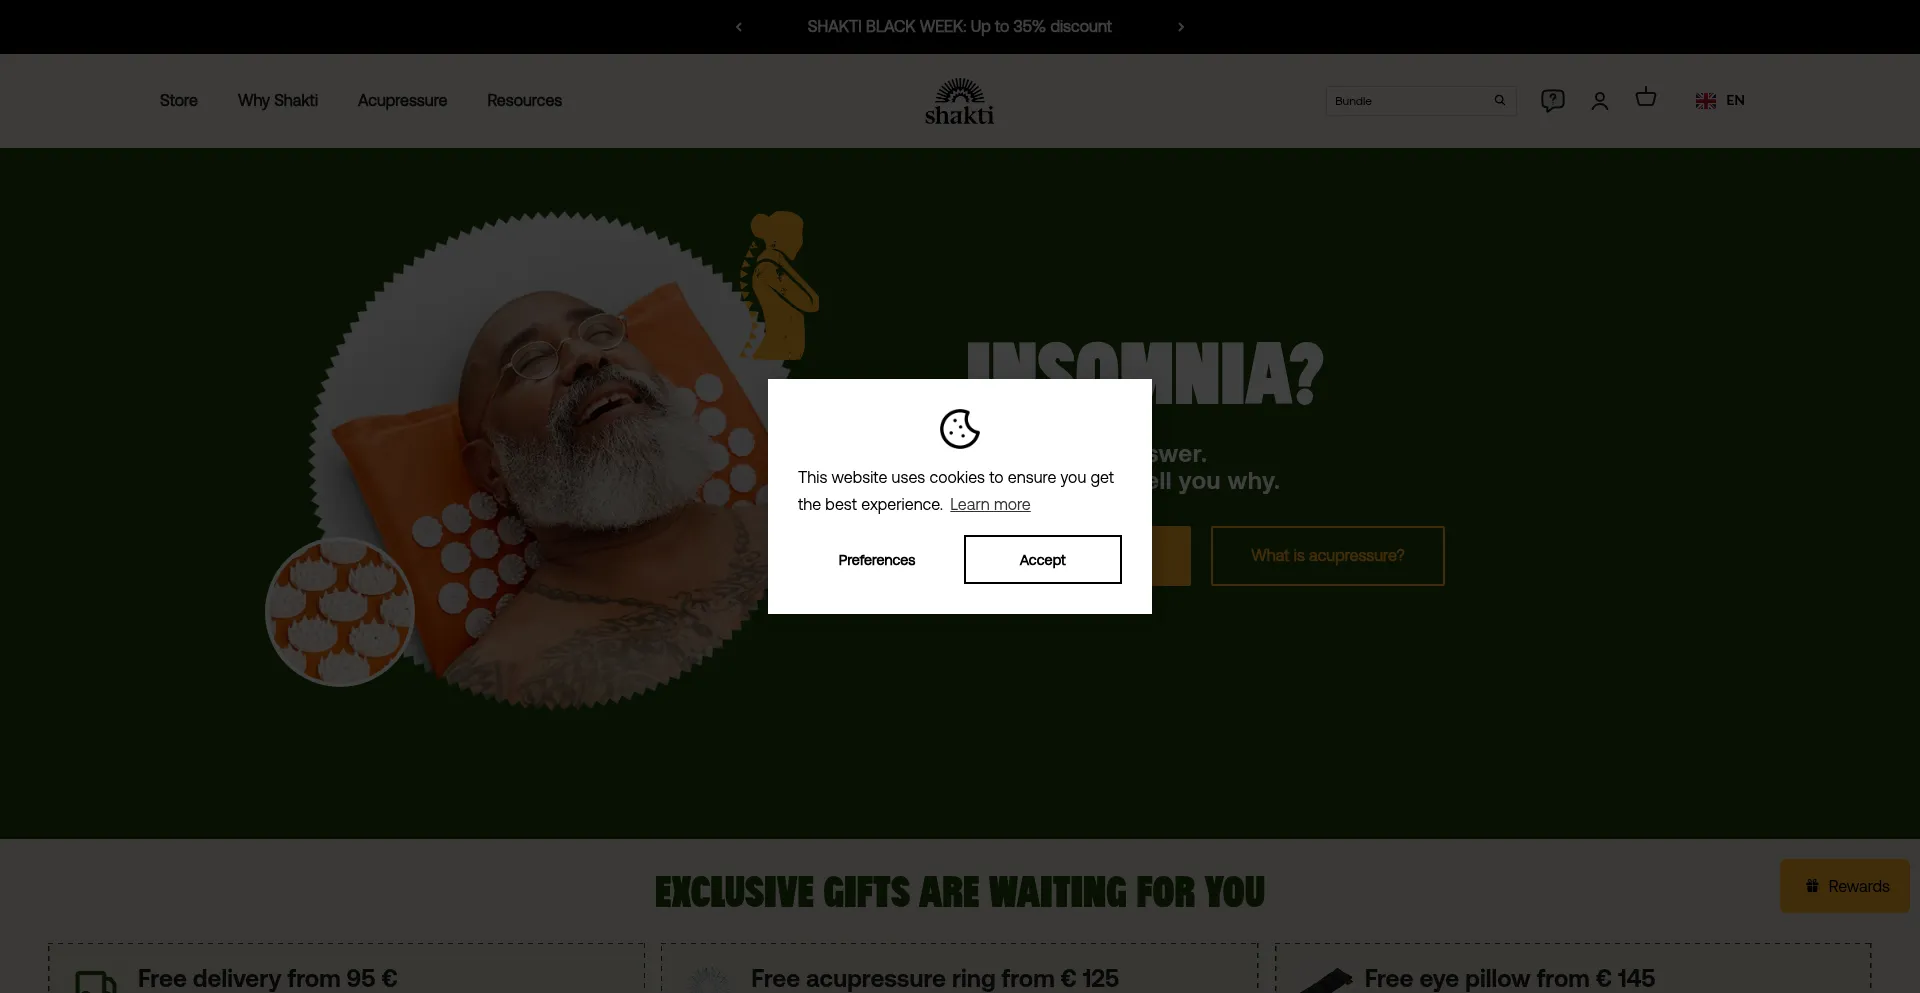Follow the Learn more link
The height and width of the screenshot is (993, 1920).
990,504
